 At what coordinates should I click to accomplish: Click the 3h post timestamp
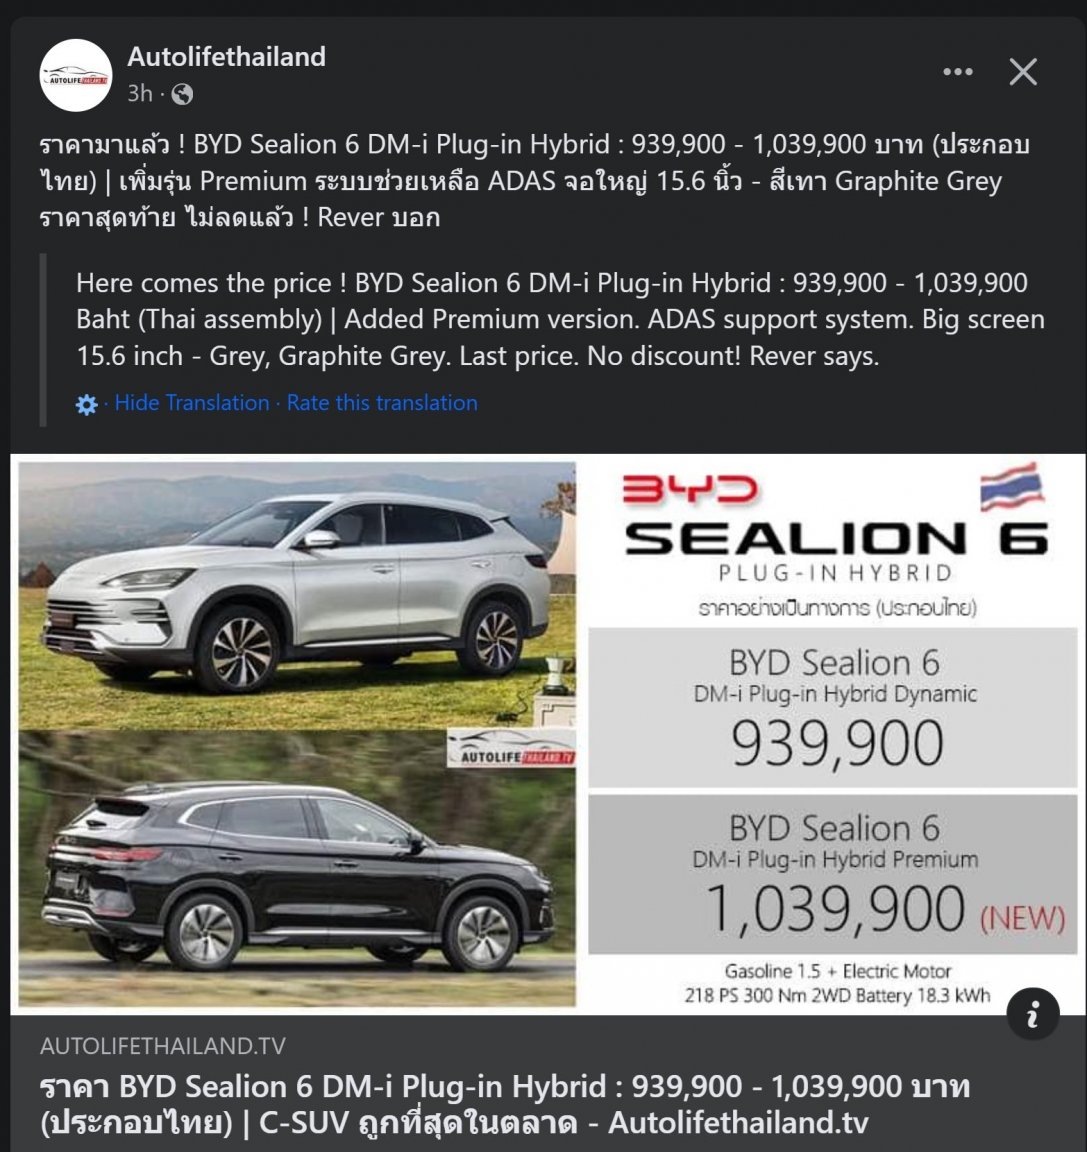pos(140,93)
